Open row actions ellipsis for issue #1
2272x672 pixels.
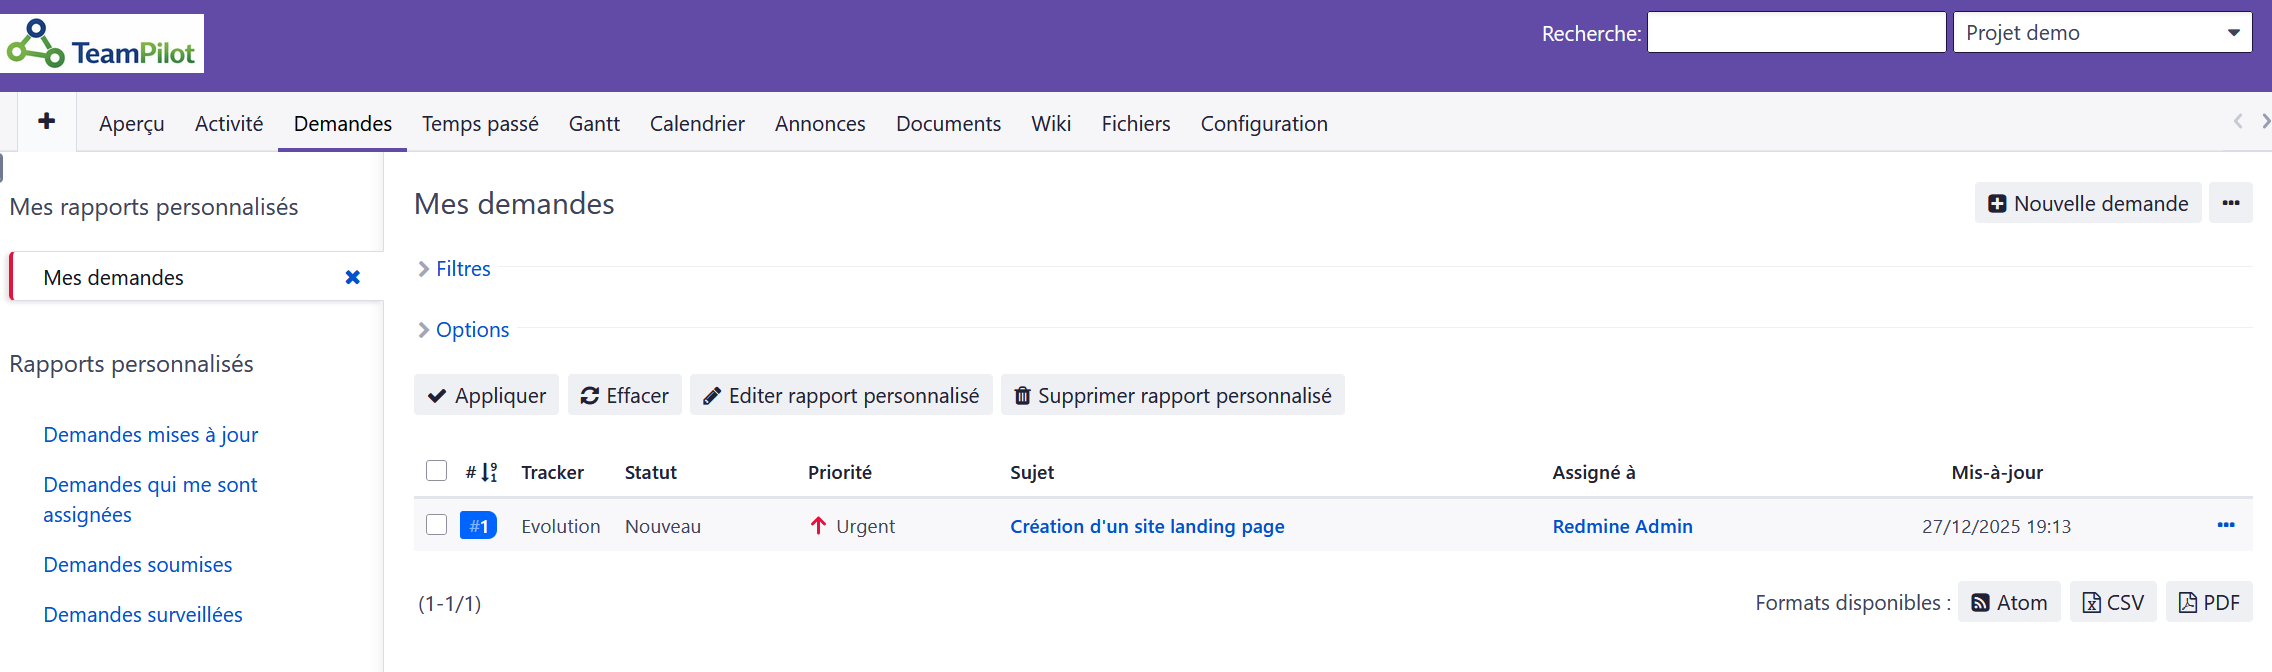coord(2225,525)
